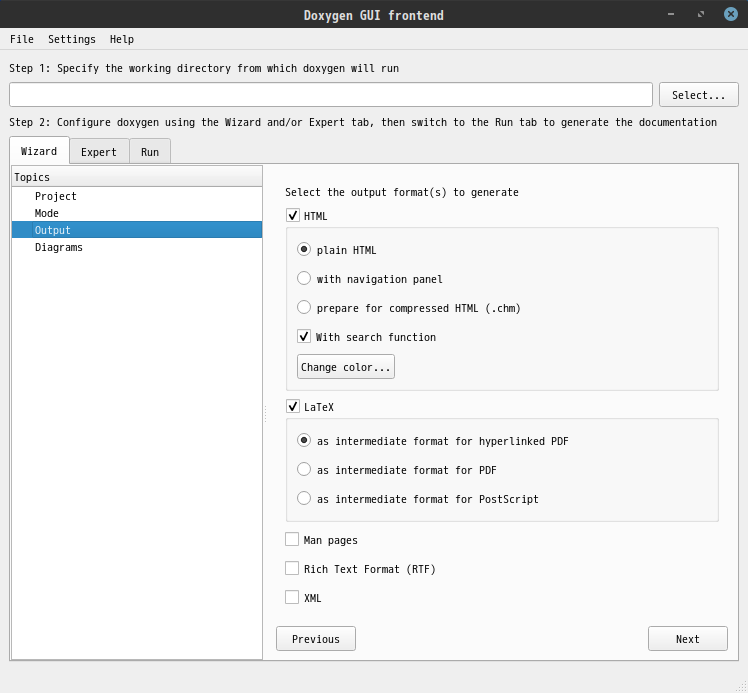Switch to the Run tab
This screenshot has height=693, width=748.
[150, 152]
